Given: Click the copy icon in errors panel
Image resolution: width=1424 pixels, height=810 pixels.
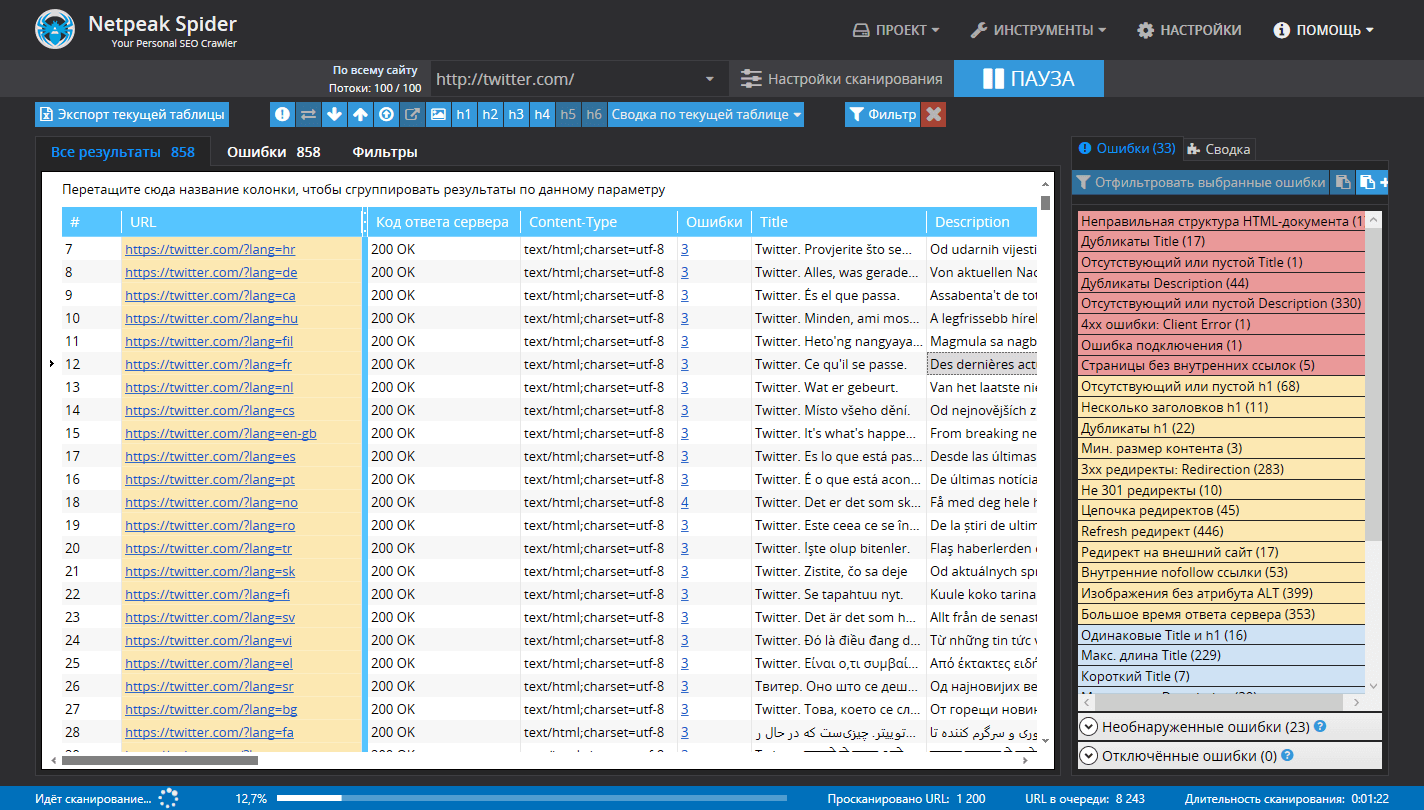Looking at the screenshot, I should (x=1344, y=182).
